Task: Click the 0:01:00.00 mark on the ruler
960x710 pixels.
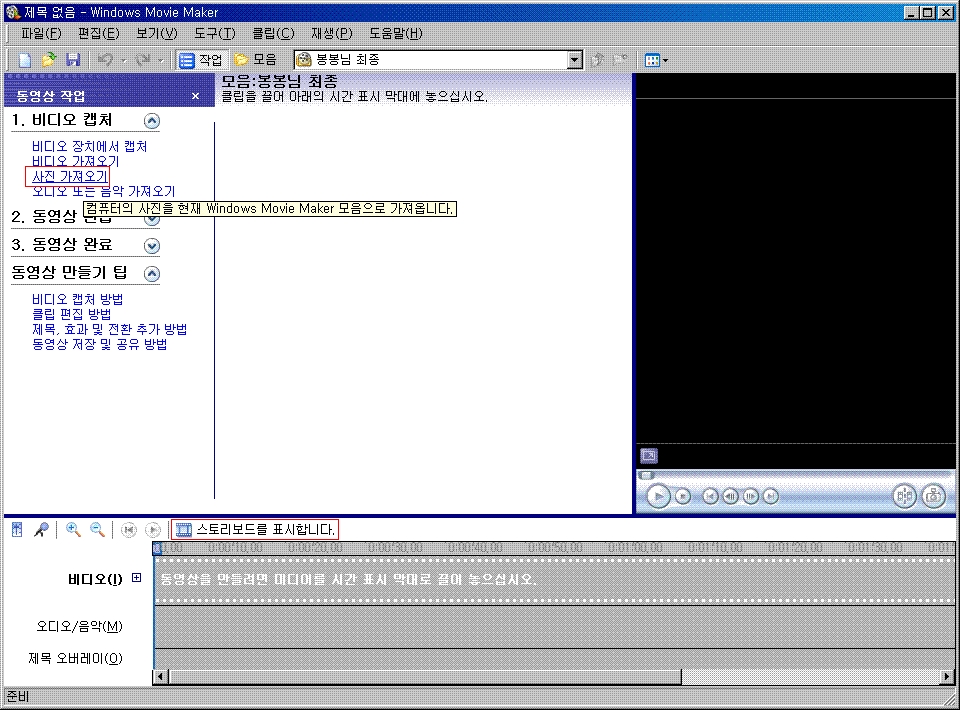Action: pyautogui.click(x=635, y=548)
